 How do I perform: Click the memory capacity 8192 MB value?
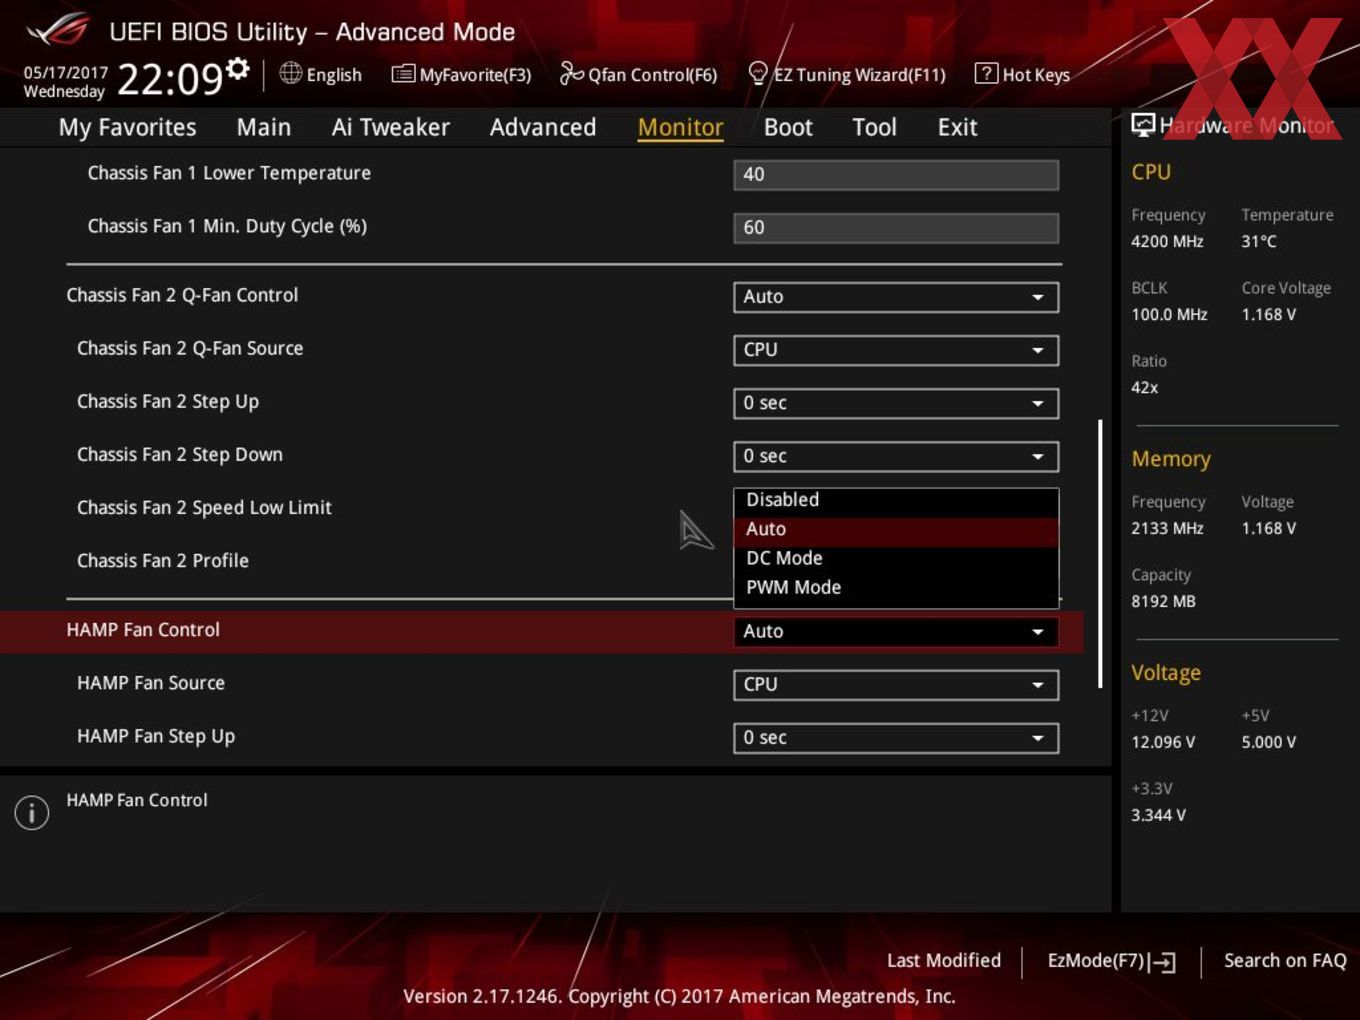click(x=1163, y=601)
